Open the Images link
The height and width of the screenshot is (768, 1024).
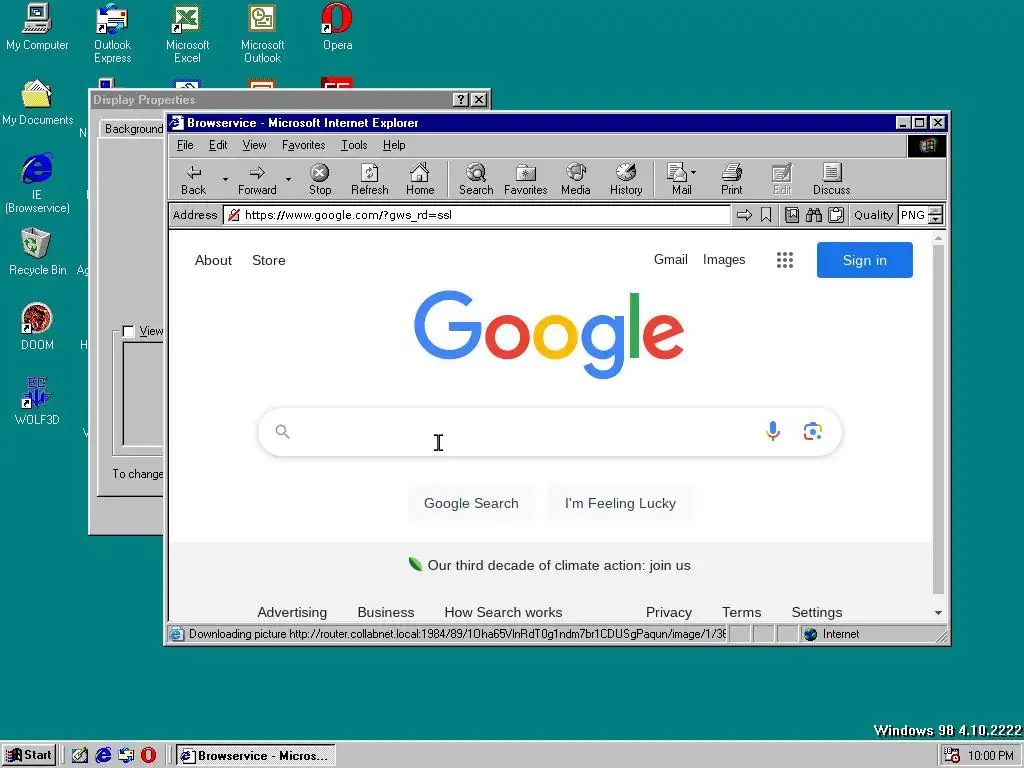coord(724,259)
